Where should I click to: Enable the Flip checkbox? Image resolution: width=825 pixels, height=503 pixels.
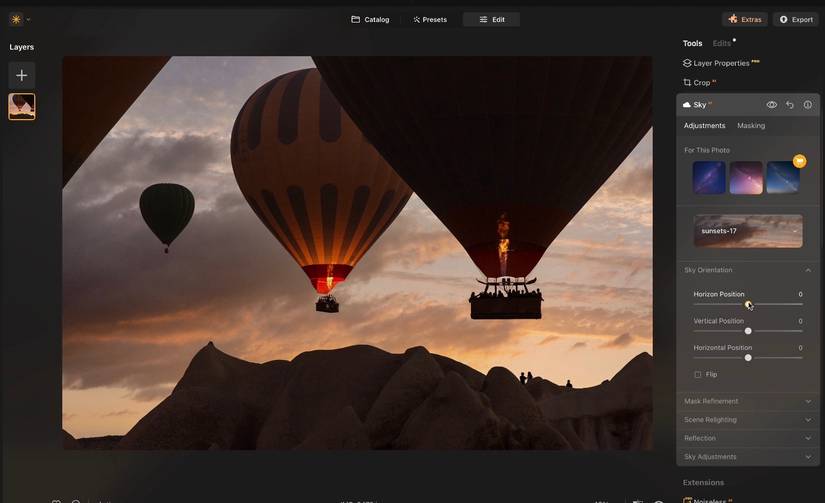pyautogui.click(x=698, y=375)
